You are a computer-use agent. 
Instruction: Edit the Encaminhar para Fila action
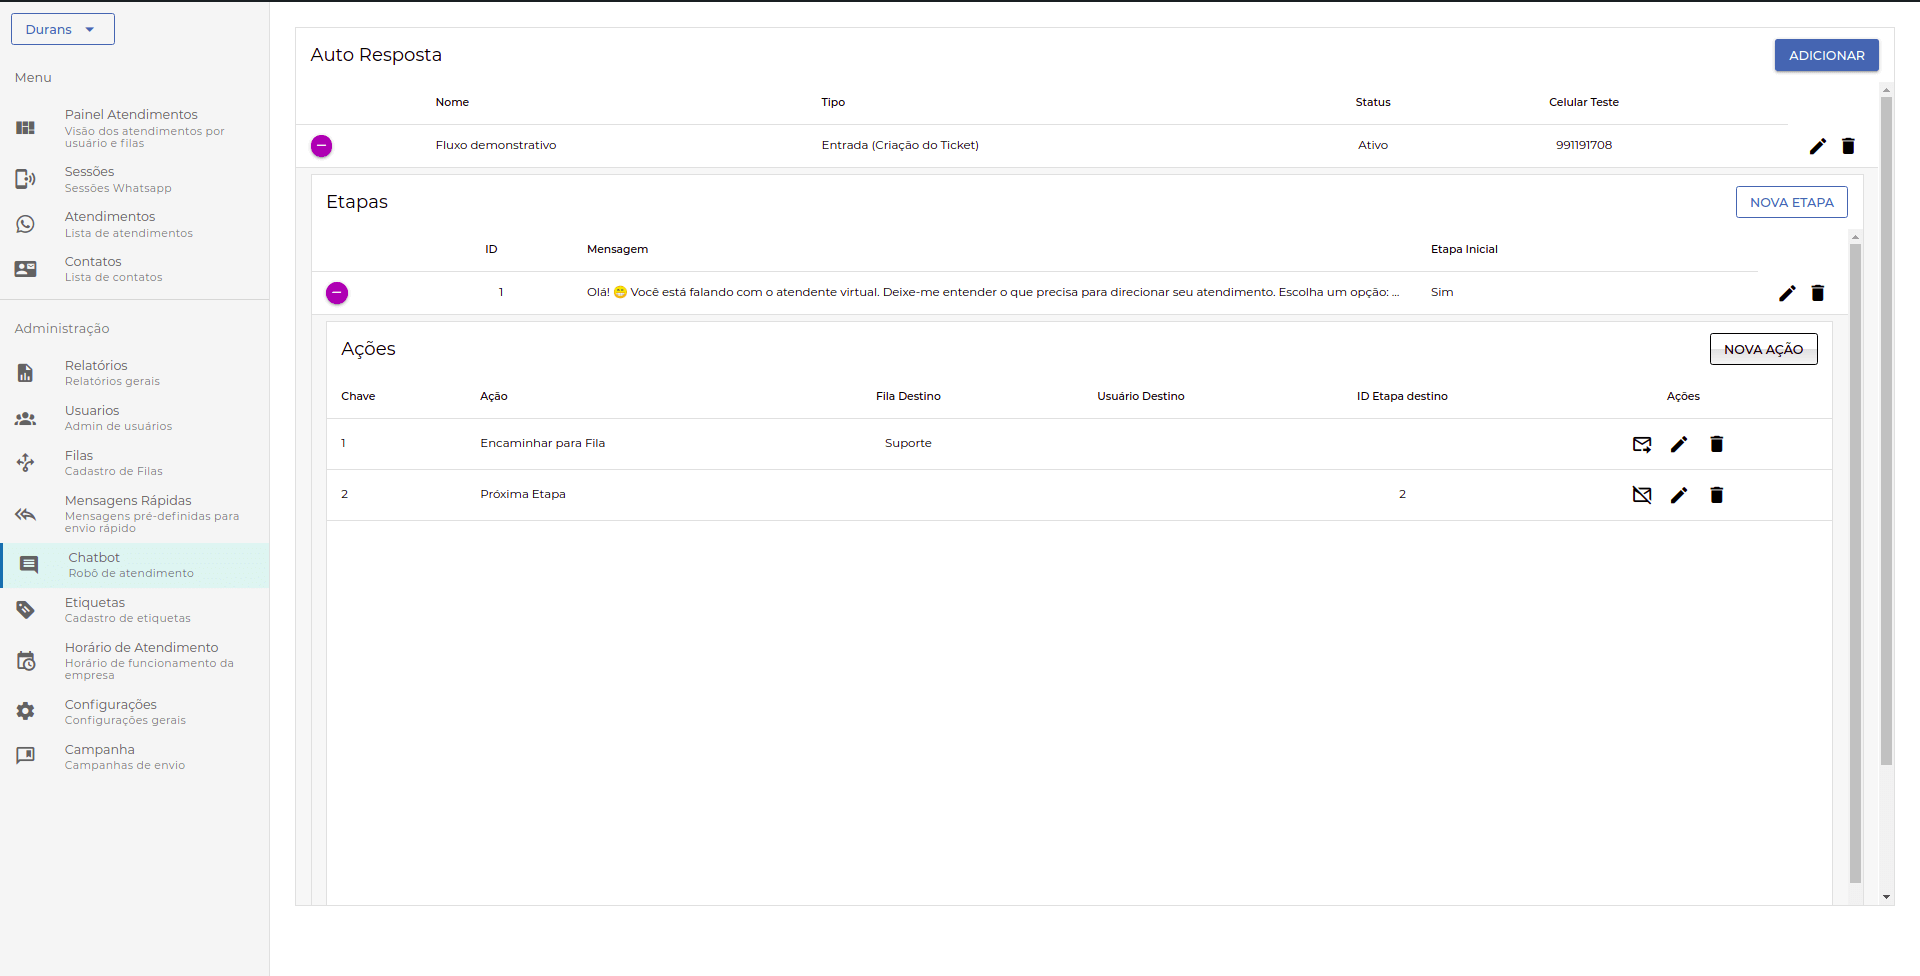1679,444
